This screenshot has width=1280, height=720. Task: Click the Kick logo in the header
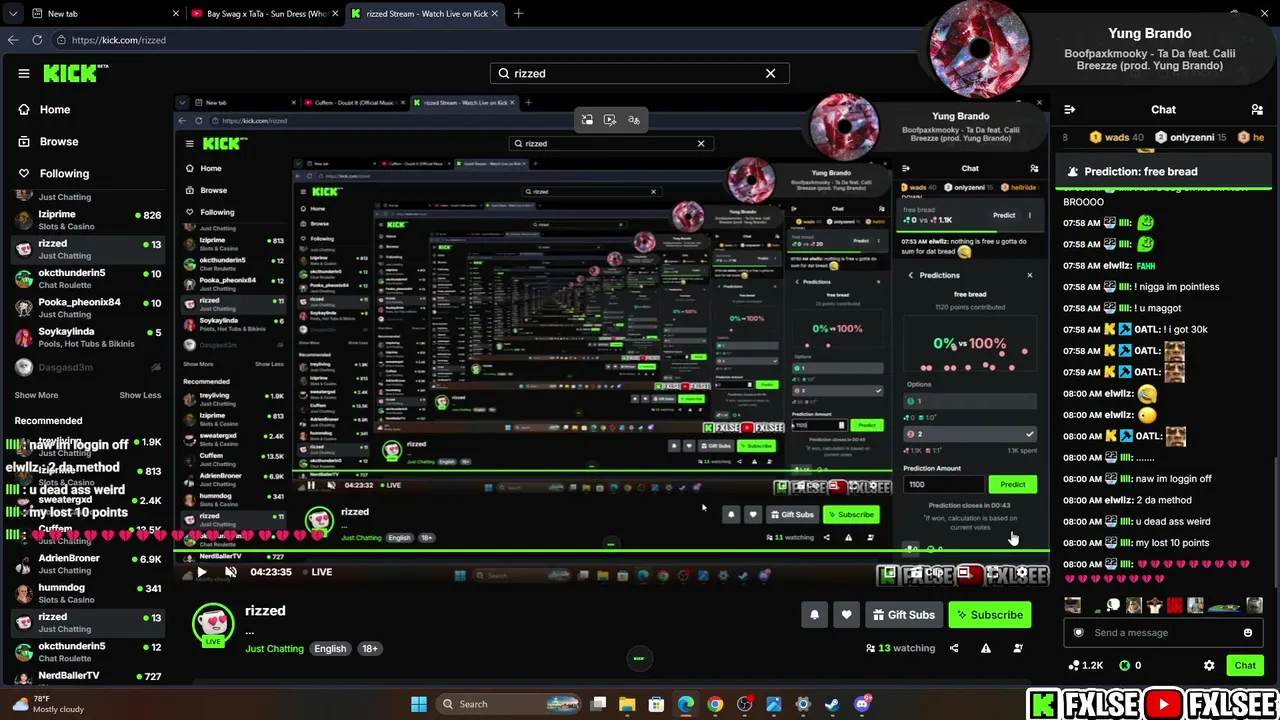click(x=76, y=73)
